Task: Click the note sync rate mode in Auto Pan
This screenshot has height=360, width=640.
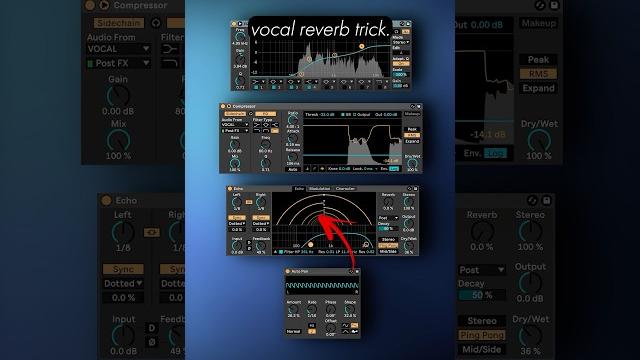Action: point(312,331)
